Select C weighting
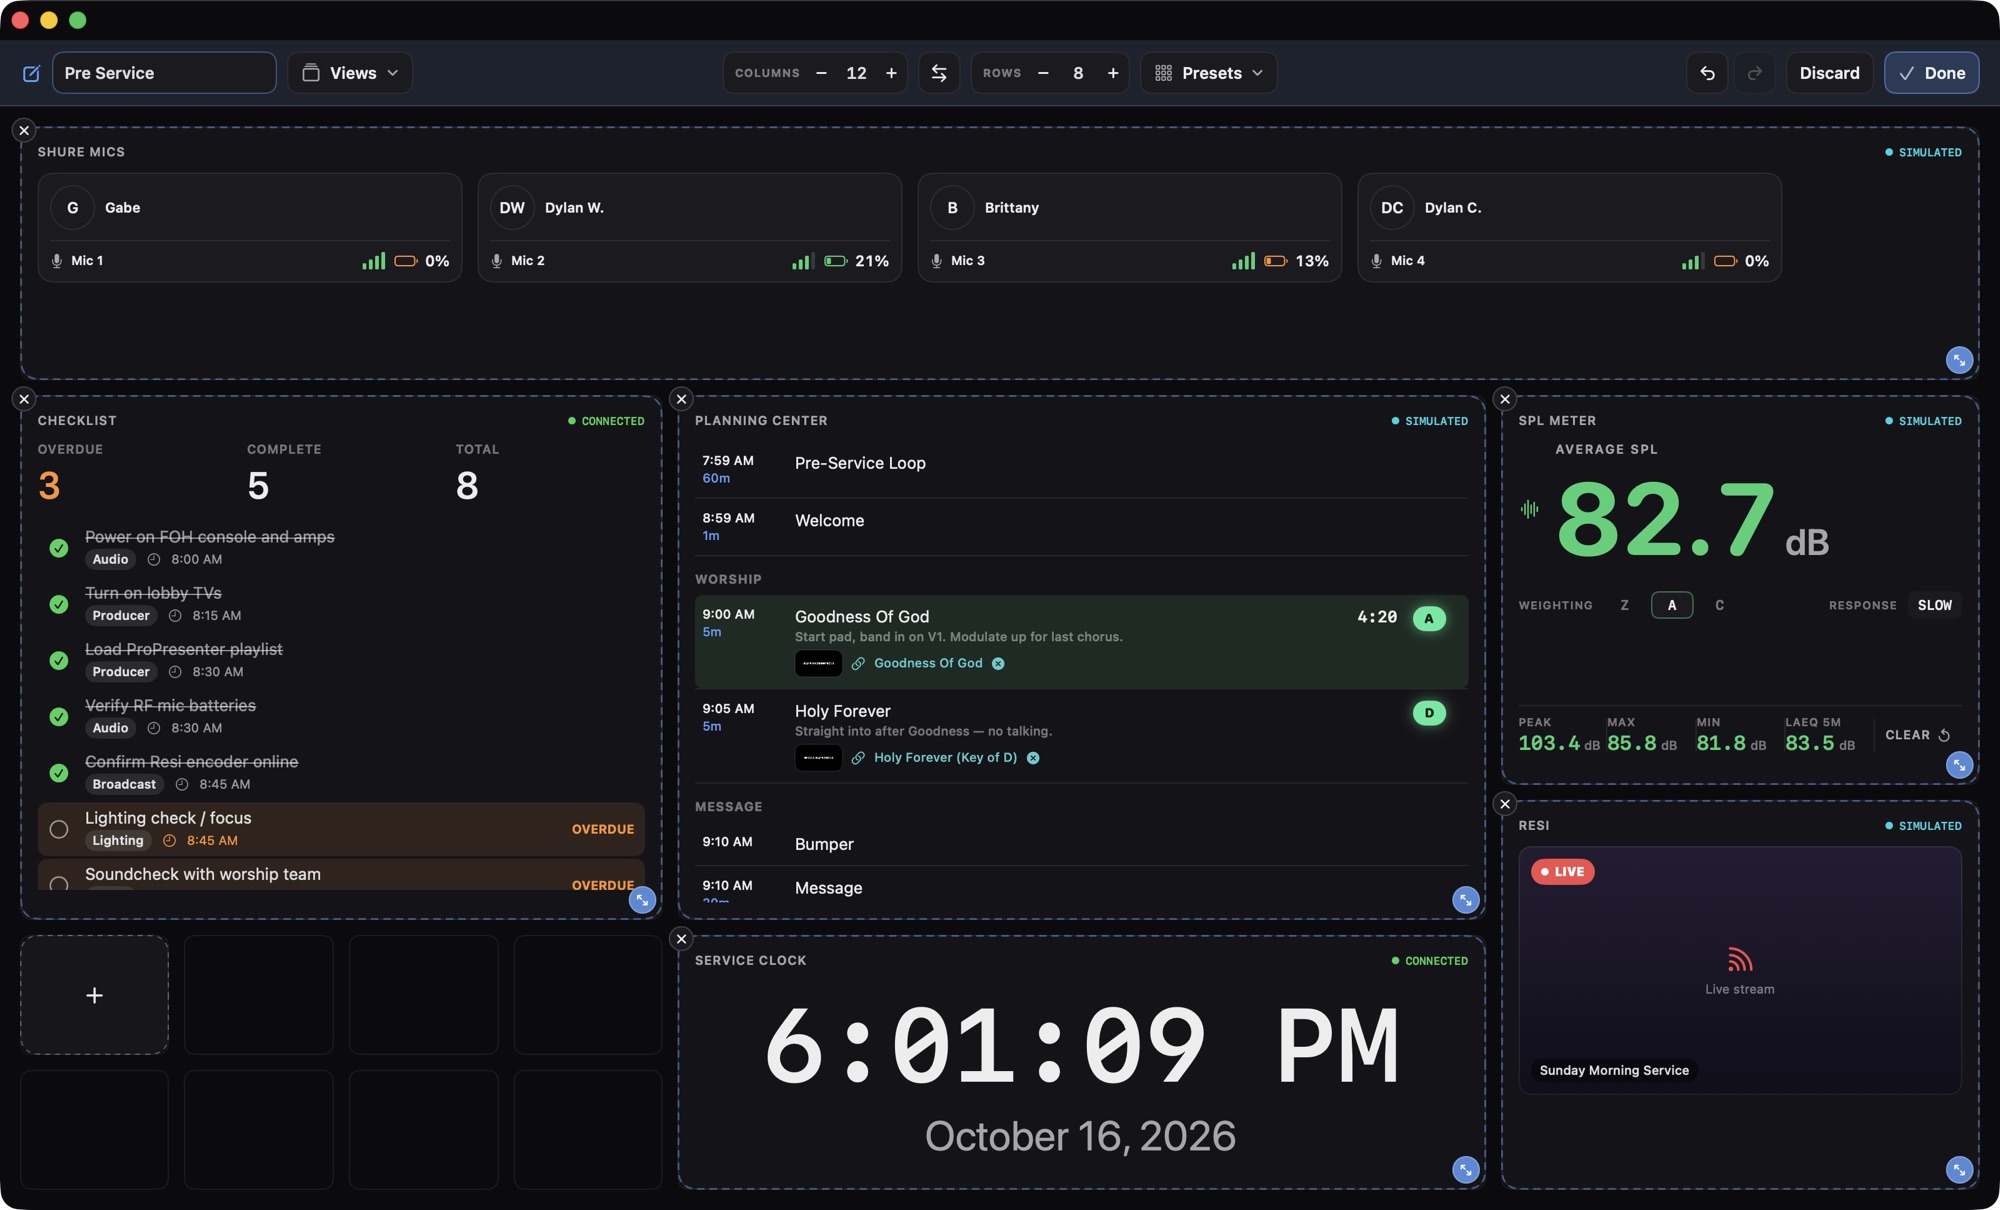 pyautogui.click(x=1720, y=605)
